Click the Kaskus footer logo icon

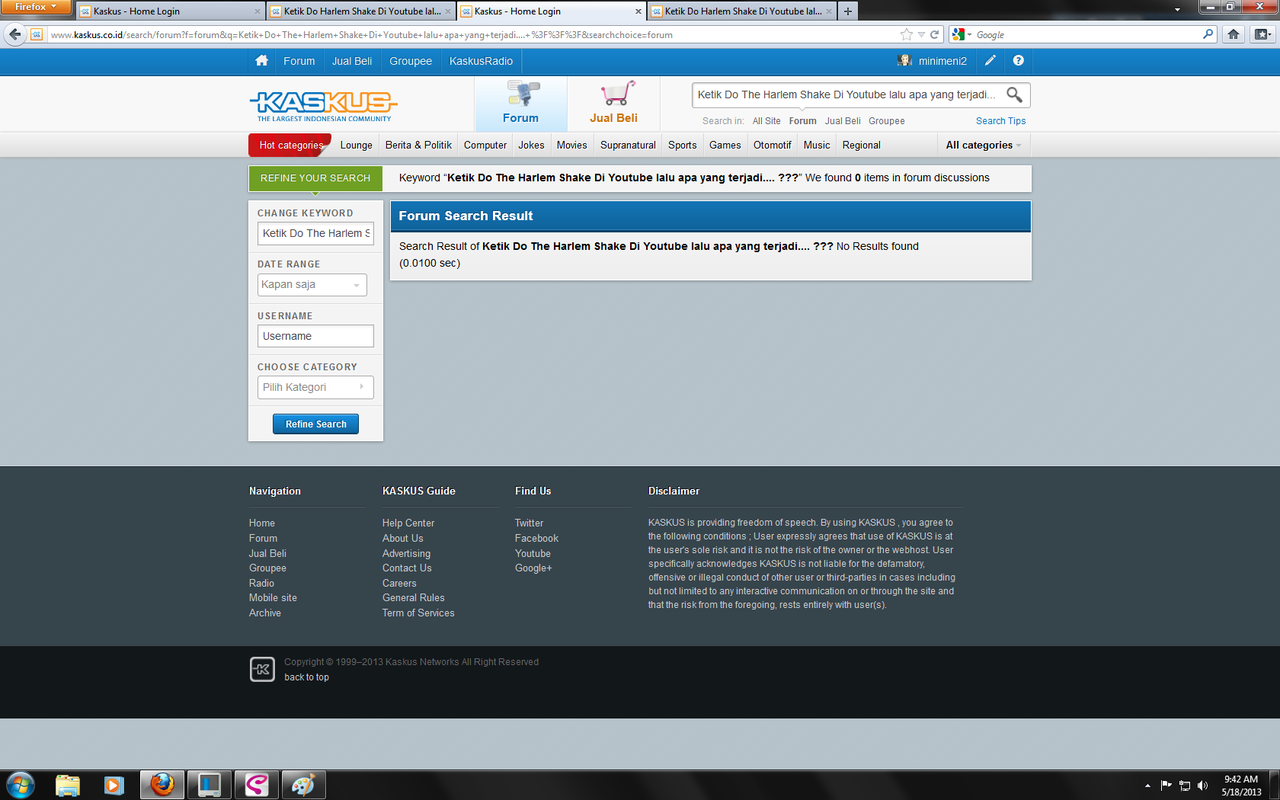[x=262, y=670]
